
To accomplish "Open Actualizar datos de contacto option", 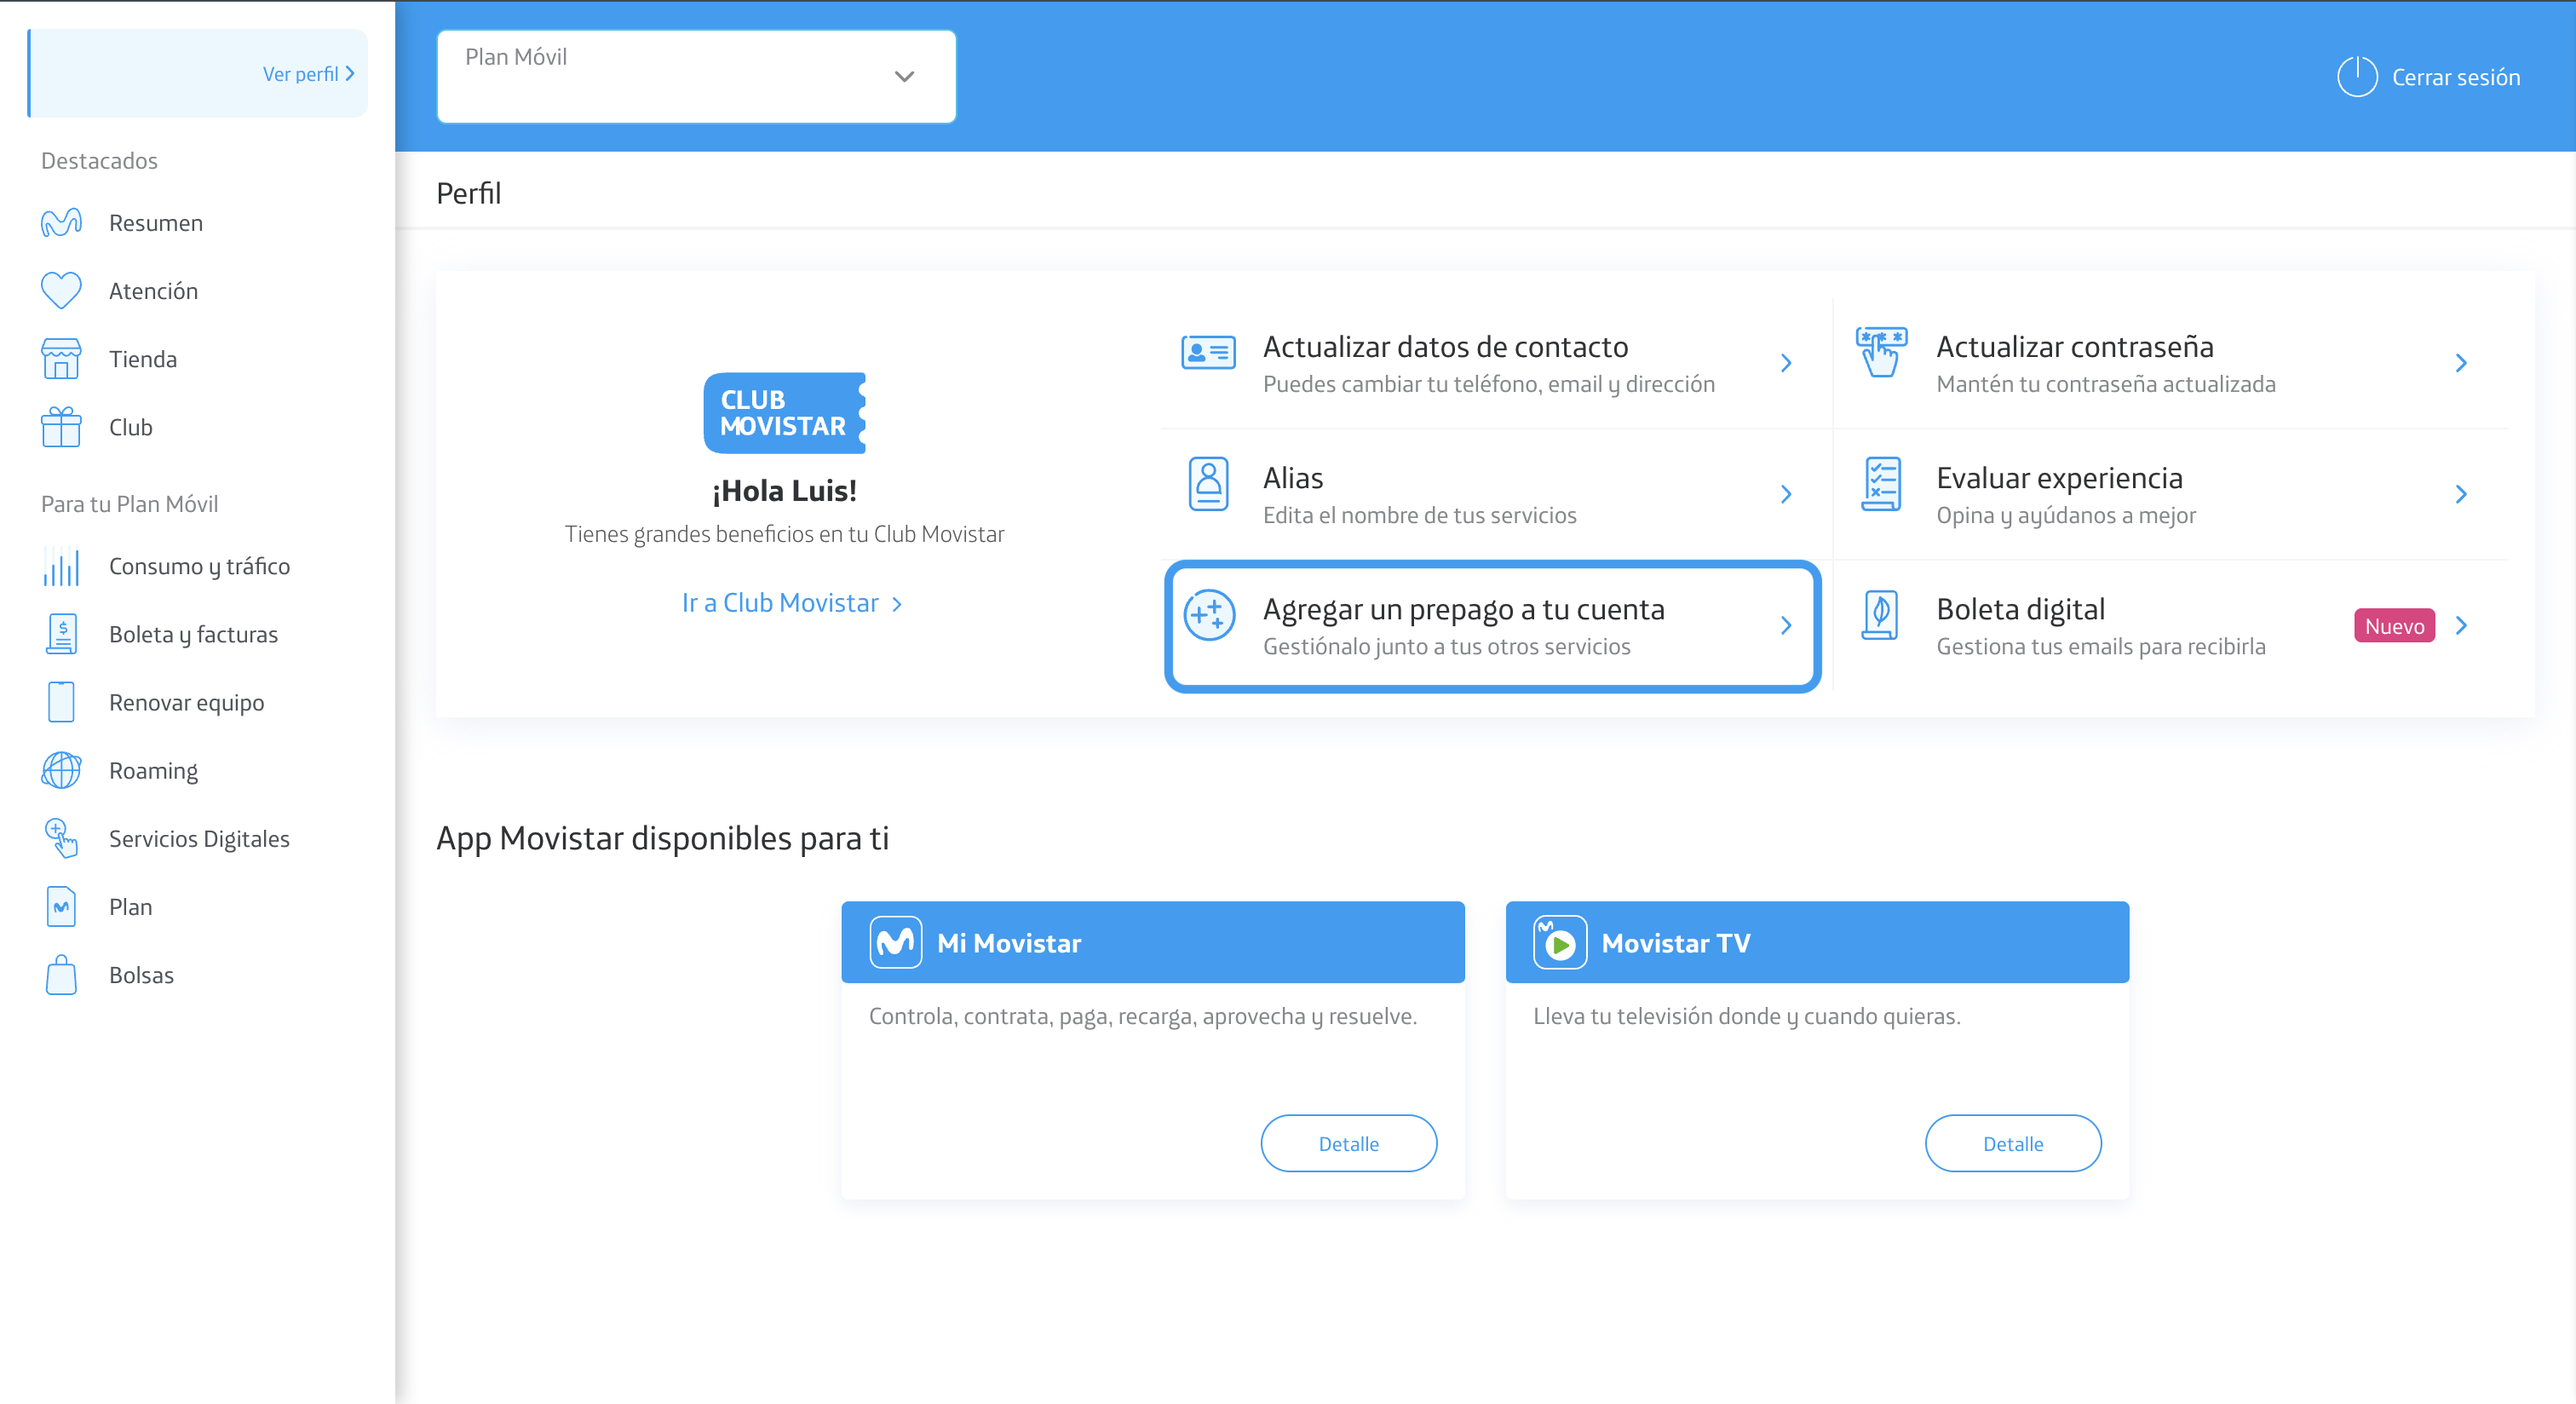I will [x=1496, y=363].
